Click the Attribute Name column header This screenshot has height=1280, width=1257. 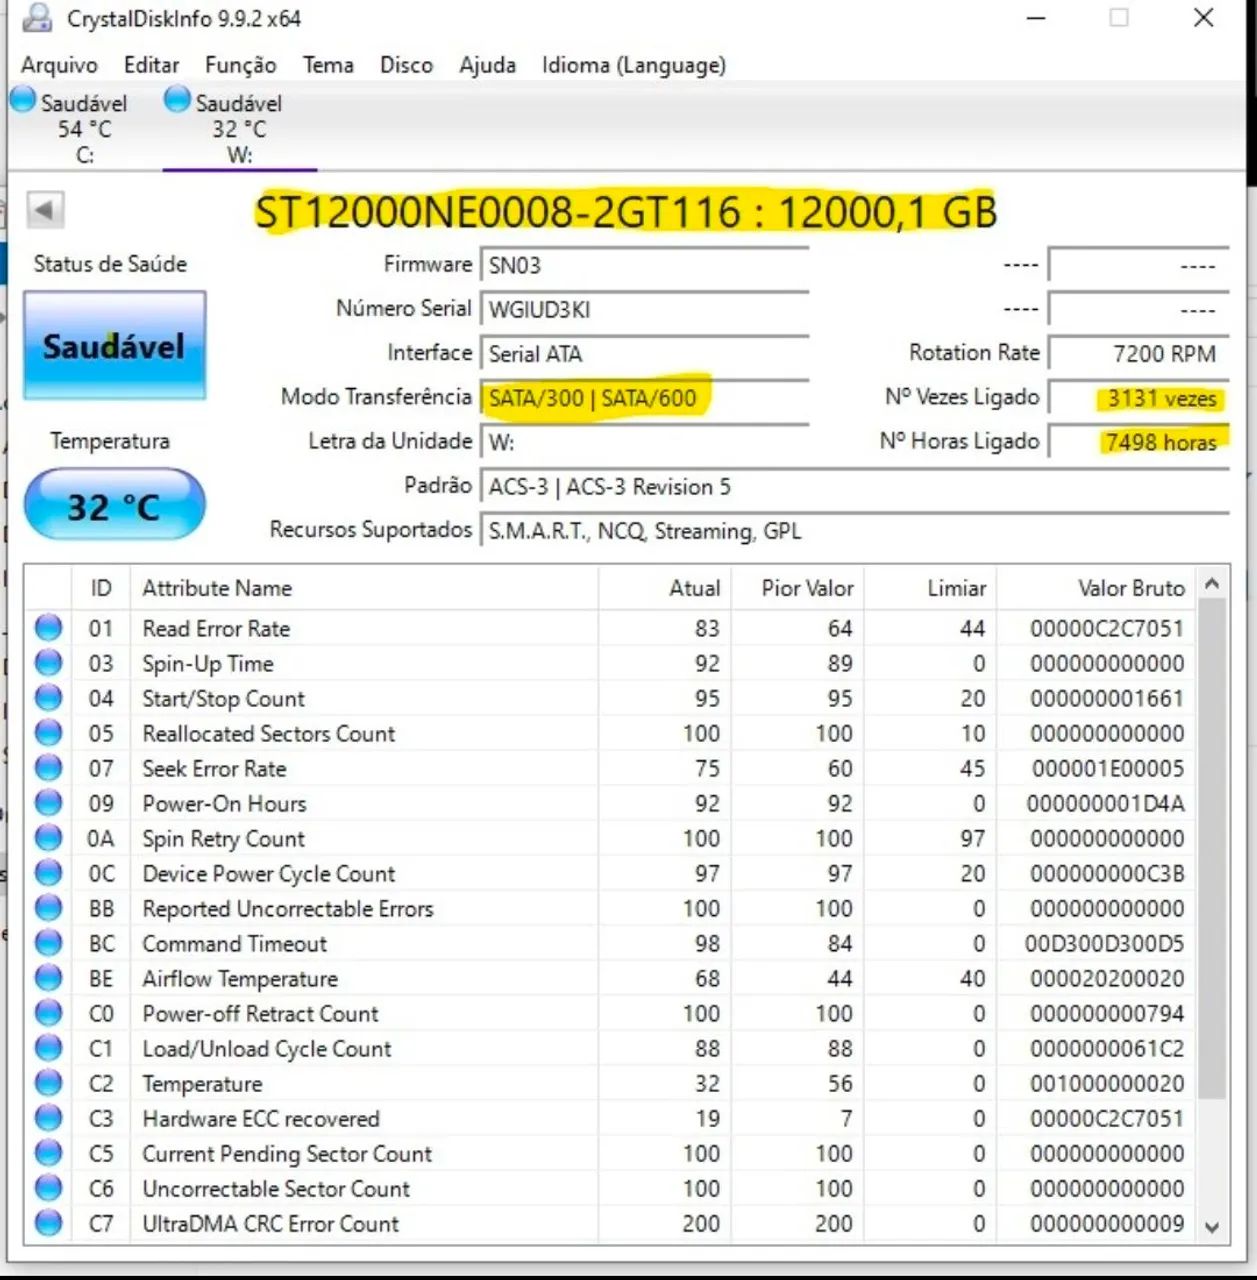(x=364, y=588)
